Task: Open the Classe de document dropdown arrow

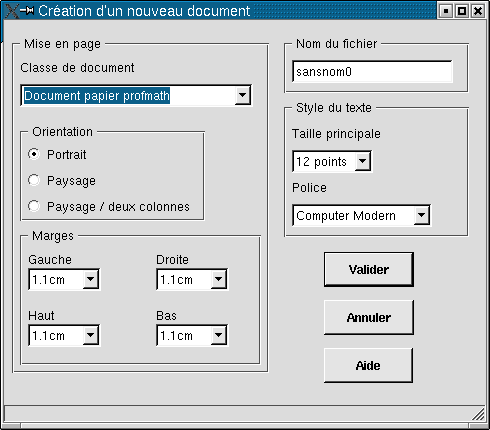Action: coord(242,96)
